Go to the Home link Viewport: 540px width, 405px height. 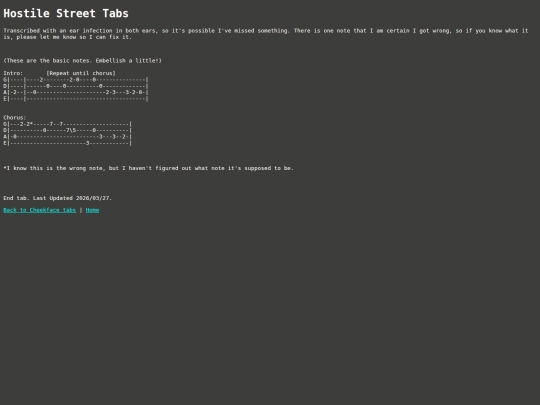coord(92,210)
